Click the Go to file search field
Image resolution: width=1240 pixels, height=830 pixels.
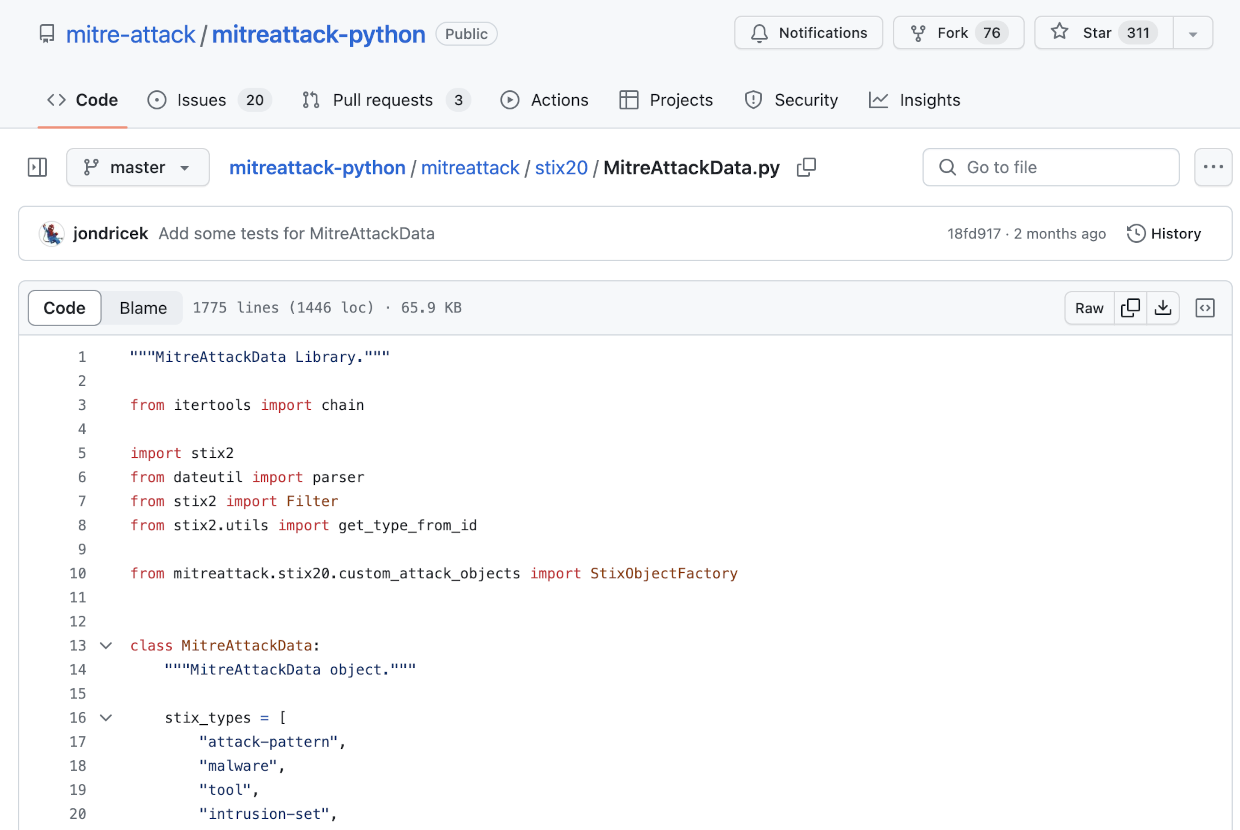(1050, 167)
